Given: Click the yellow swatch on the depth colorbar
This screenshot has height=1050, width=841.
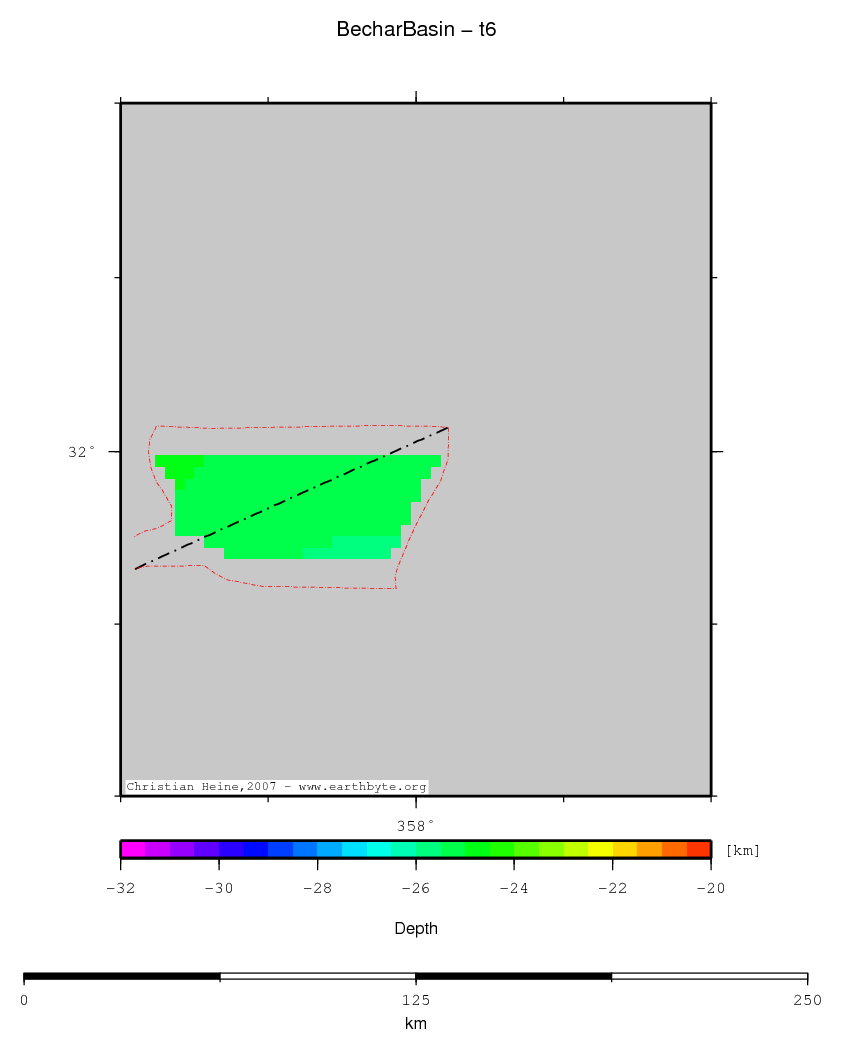Looking at the screenshot, I should pos(600,849).
